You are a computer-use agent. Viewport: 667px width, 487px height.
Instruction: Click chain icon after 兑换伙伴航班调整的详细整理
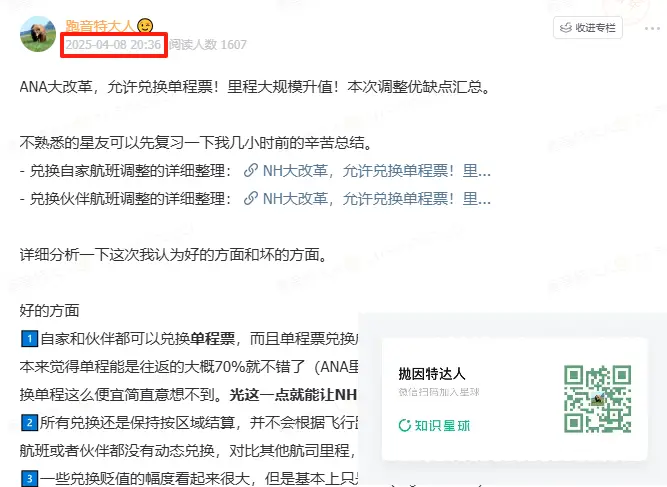[x=251, y=198]
